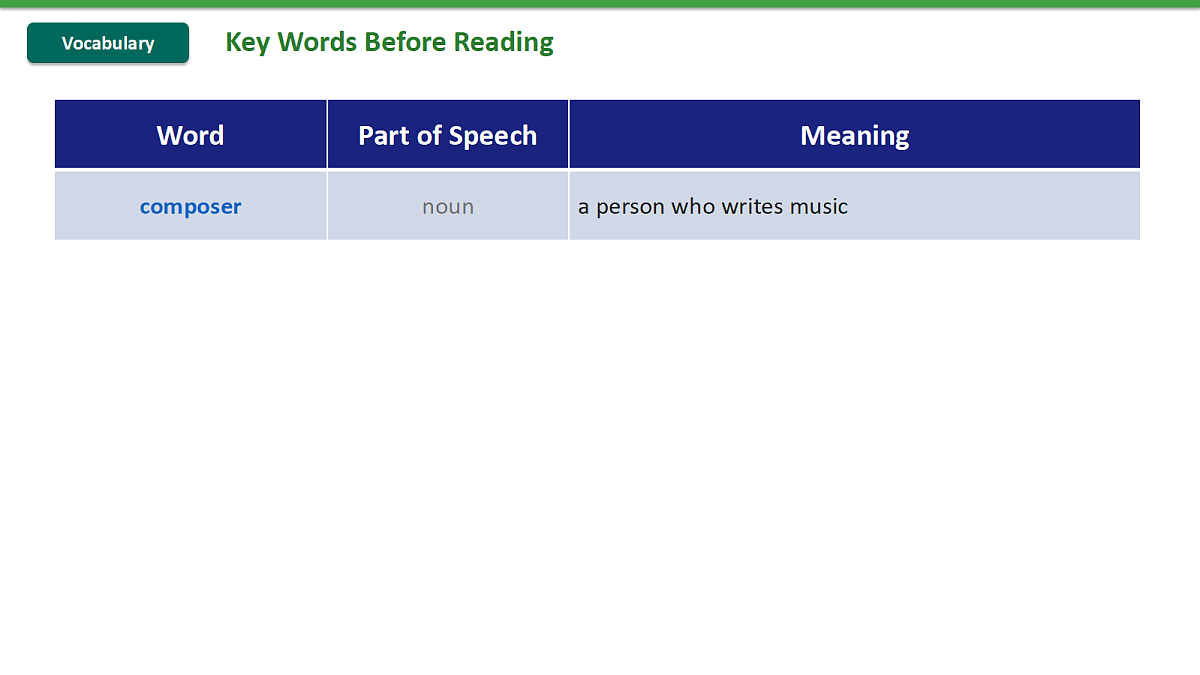Click the 'a person who writes music' definition
This screenshot has height=675, width=1200.
(713, 207)
